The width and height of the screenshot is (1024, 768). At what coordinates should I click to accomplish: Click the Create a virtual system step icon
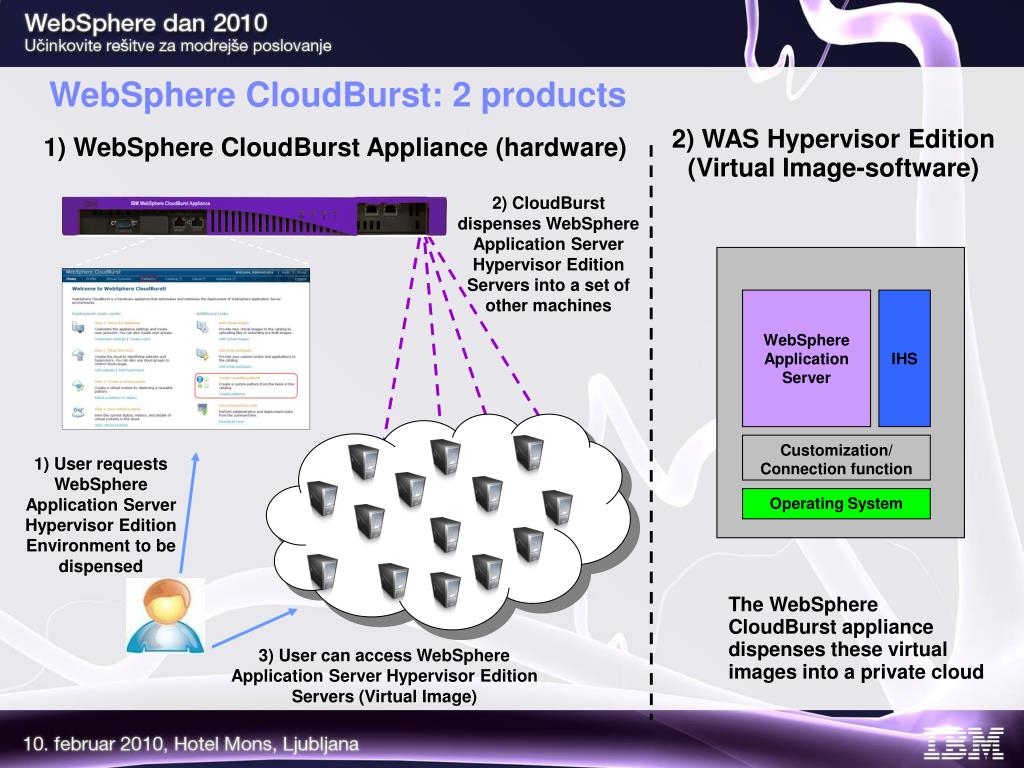[x=78, y=385]
